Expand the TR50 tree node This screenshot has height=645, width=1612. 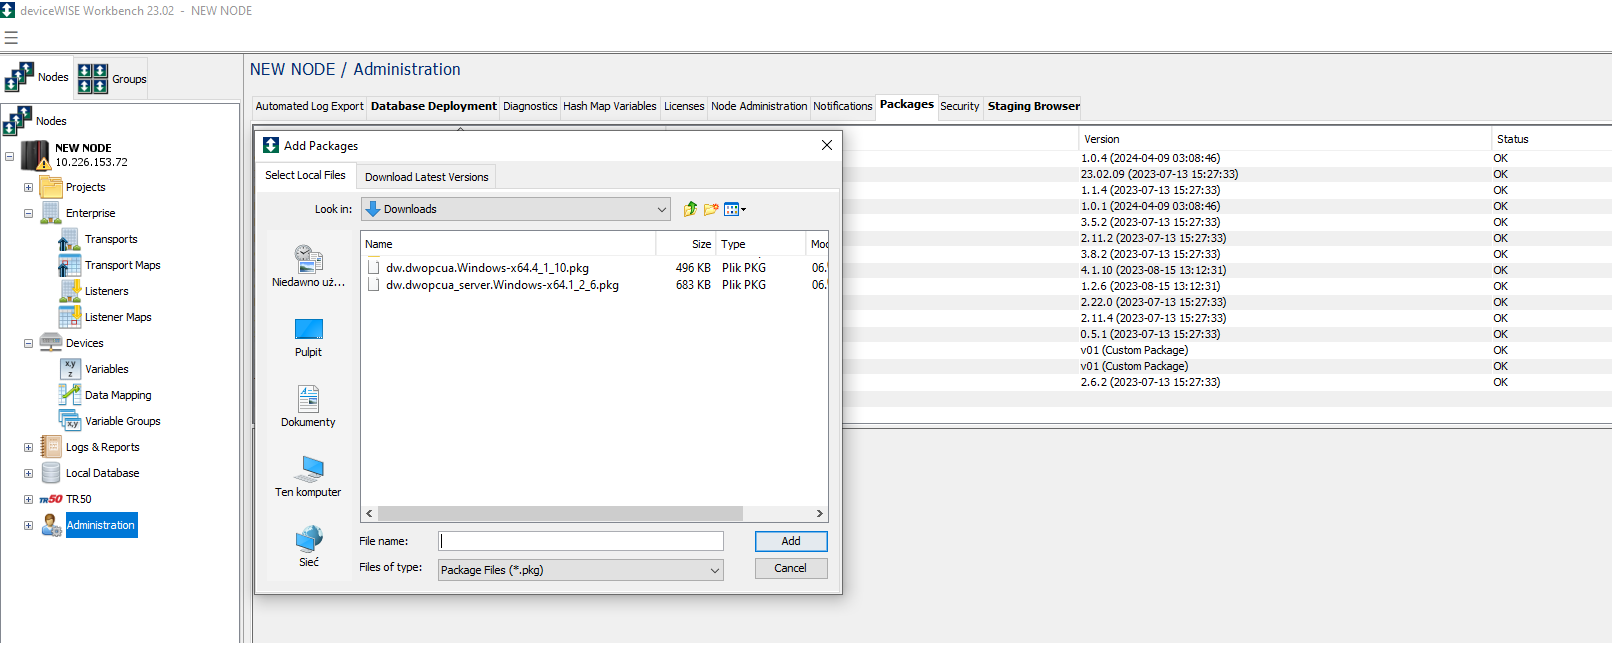pyautogui.click(x=28, y=499)
